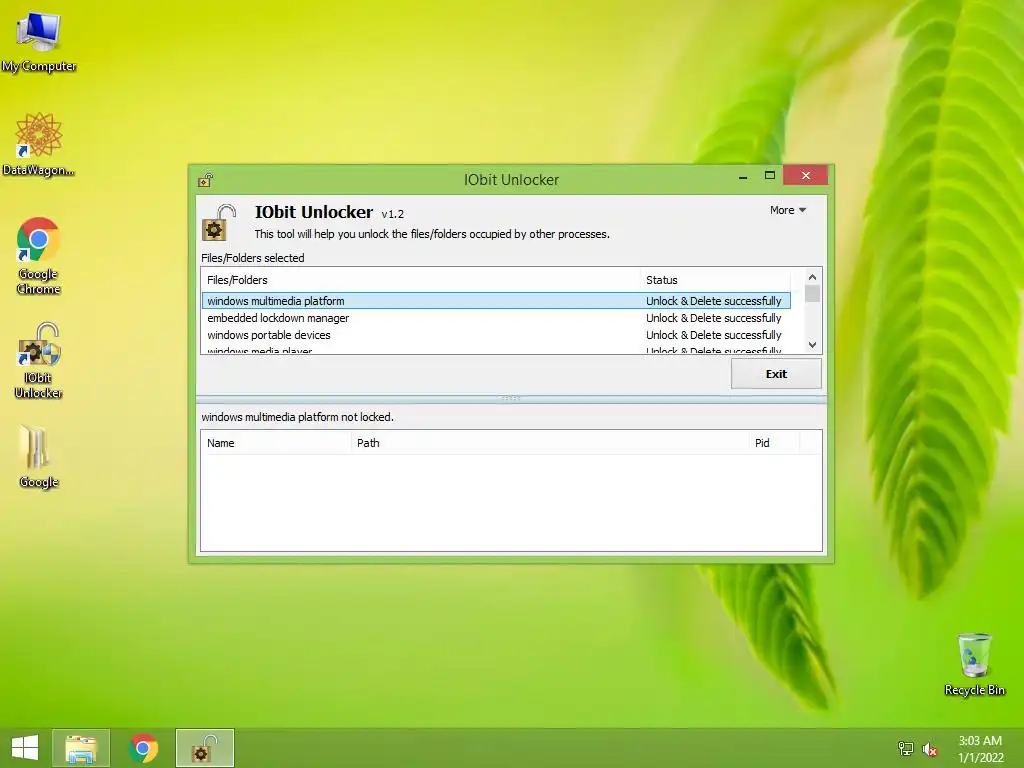Open the Google folder on desktop
The height and width of the screenshot is (768, 1024).
click(x=39, y=456)
